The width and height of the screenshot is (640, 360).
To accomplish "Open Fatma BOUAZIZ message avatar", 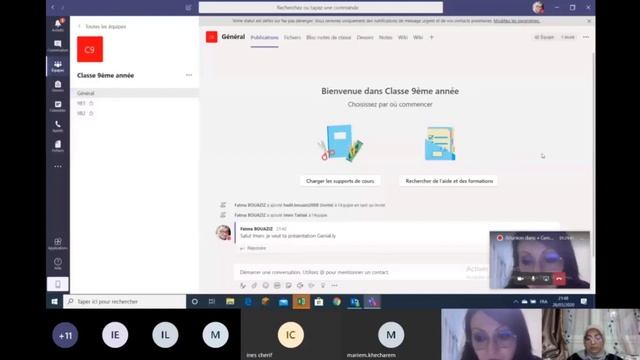I will tap(223, 232).
